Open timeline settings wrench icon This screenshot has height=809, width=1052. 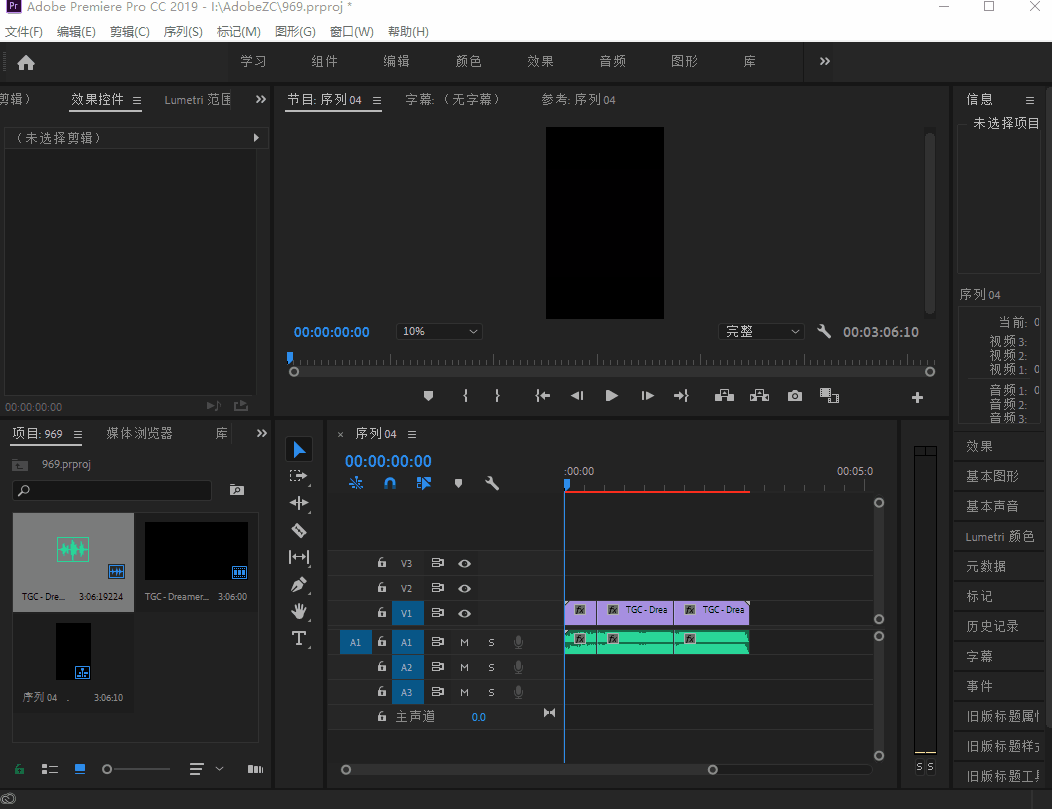(x=491, y=483)
